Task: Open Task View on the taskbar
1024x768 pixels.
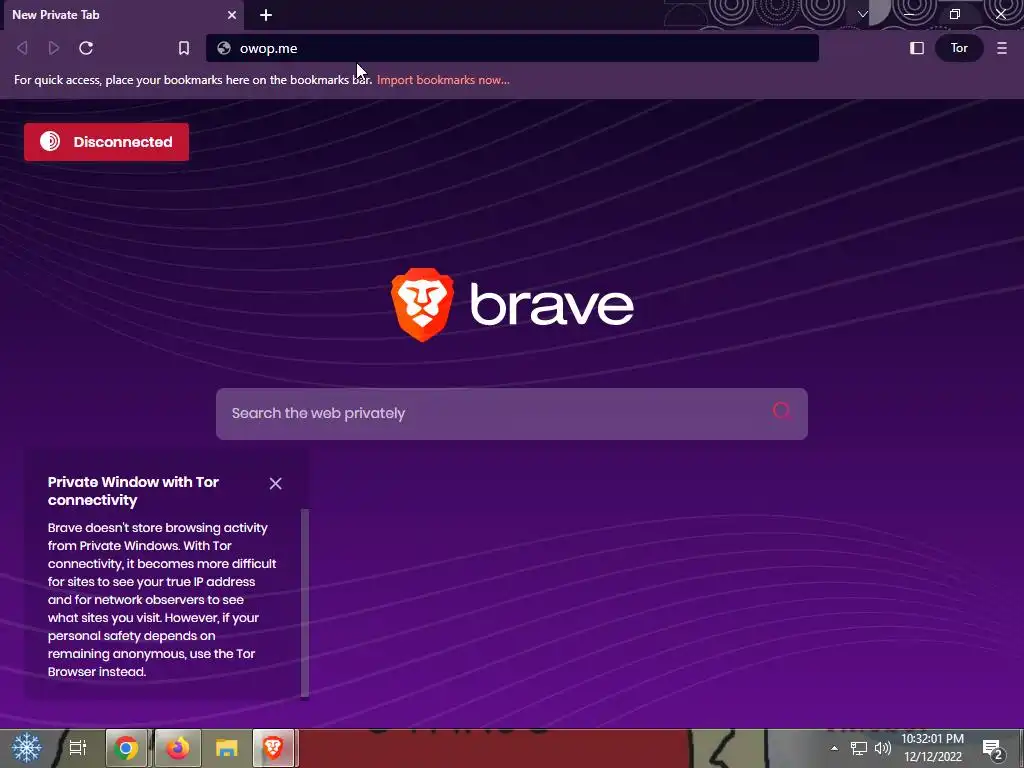Action: [78, 747]
